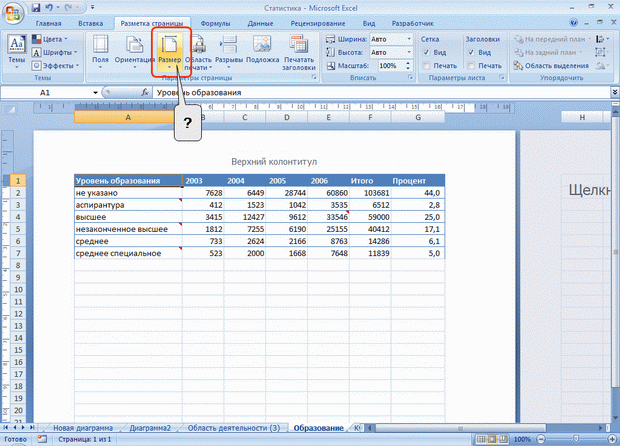
Task: Click the insert function fx button
Action: tap(145, 93)
